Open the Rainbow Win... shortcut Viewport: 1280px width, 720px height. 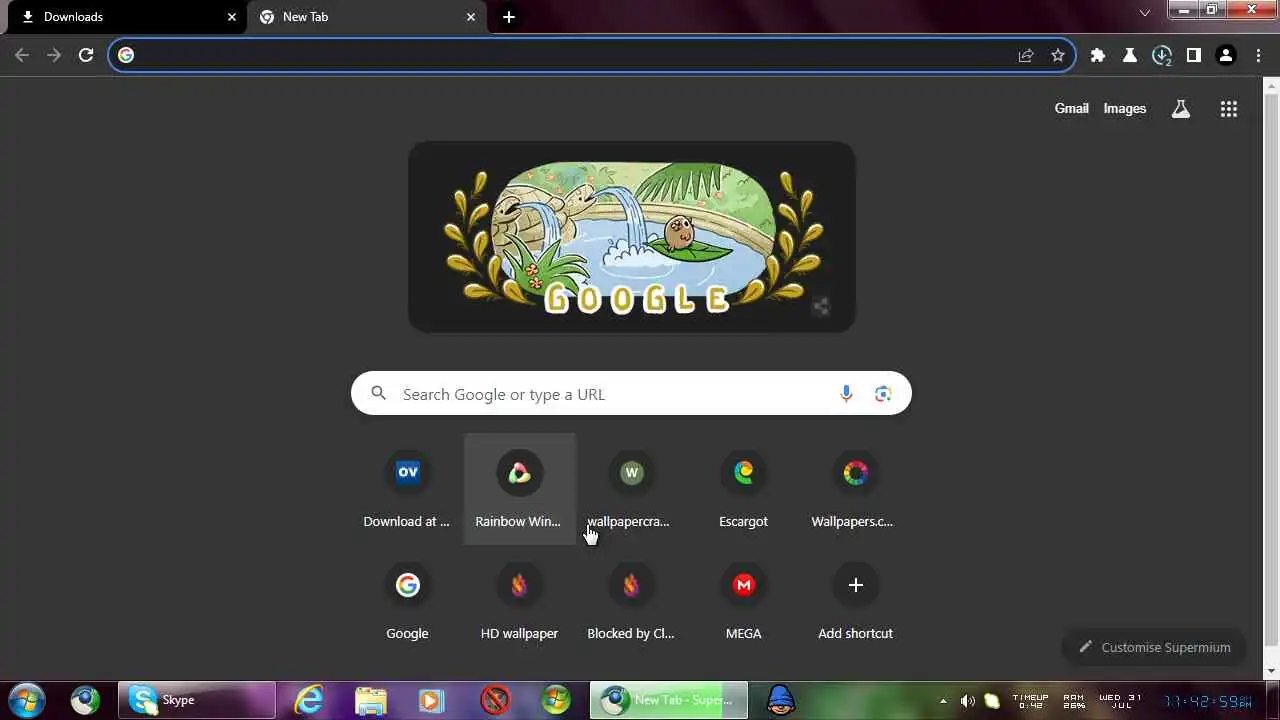[519, 489]
